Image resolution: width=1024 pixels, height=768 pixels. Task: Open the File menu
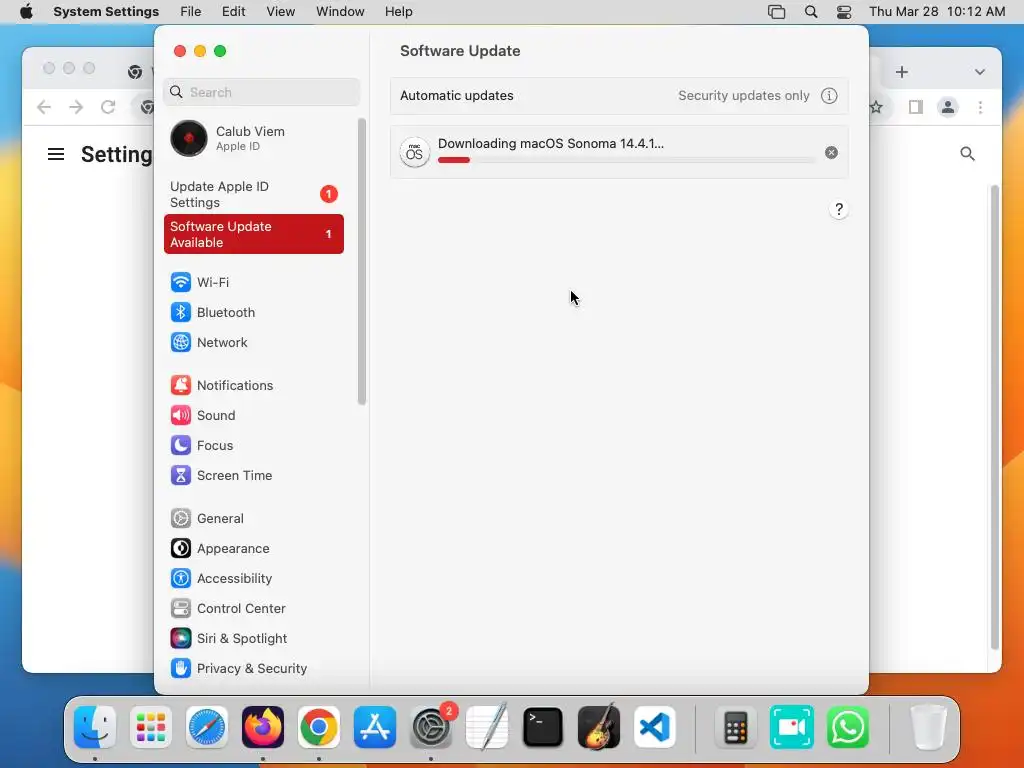click(191, 12)
